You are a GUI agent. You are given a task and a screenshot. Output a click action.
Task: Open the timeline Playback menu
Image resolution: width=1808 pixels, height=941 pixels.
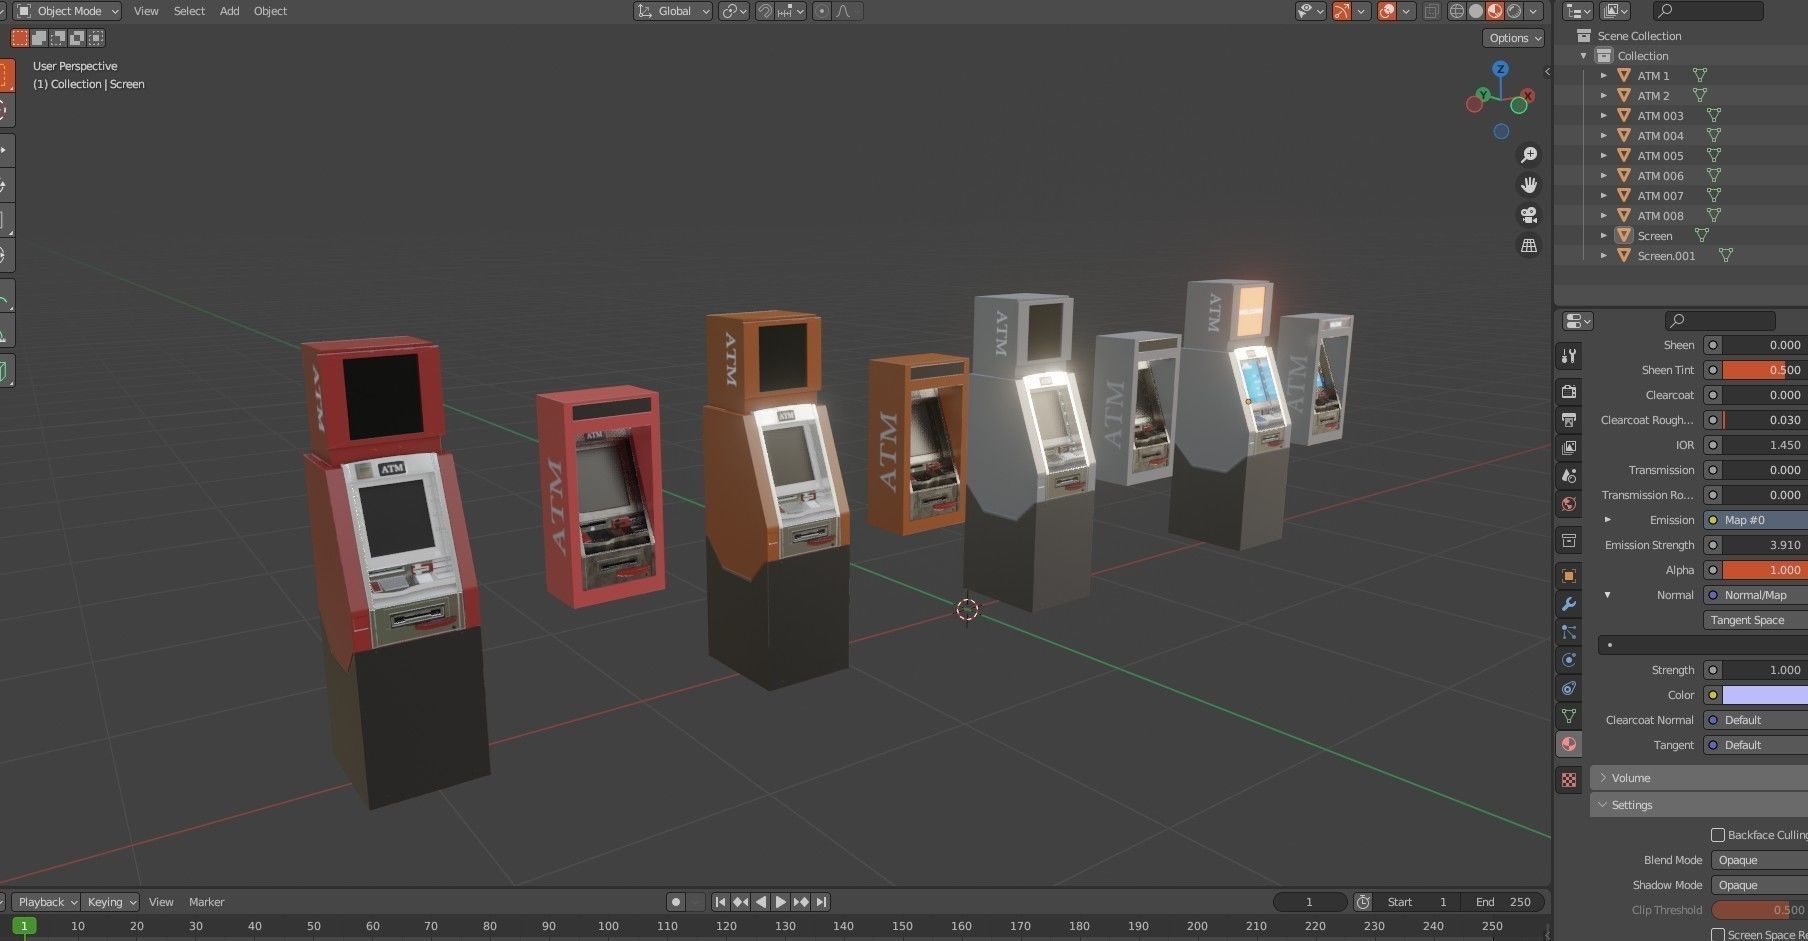[47, 902]
